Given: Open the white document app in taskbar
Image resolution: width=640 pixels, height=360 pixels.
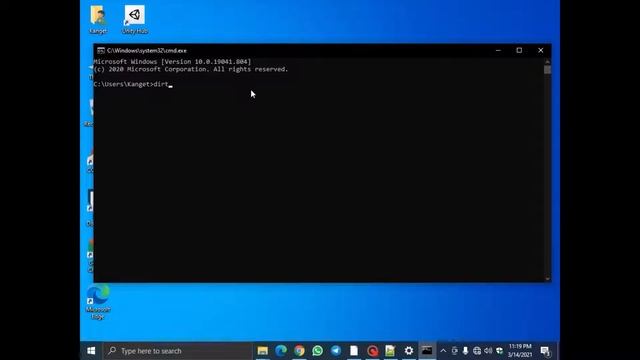Looking at the screenshot, I should 354,351.
